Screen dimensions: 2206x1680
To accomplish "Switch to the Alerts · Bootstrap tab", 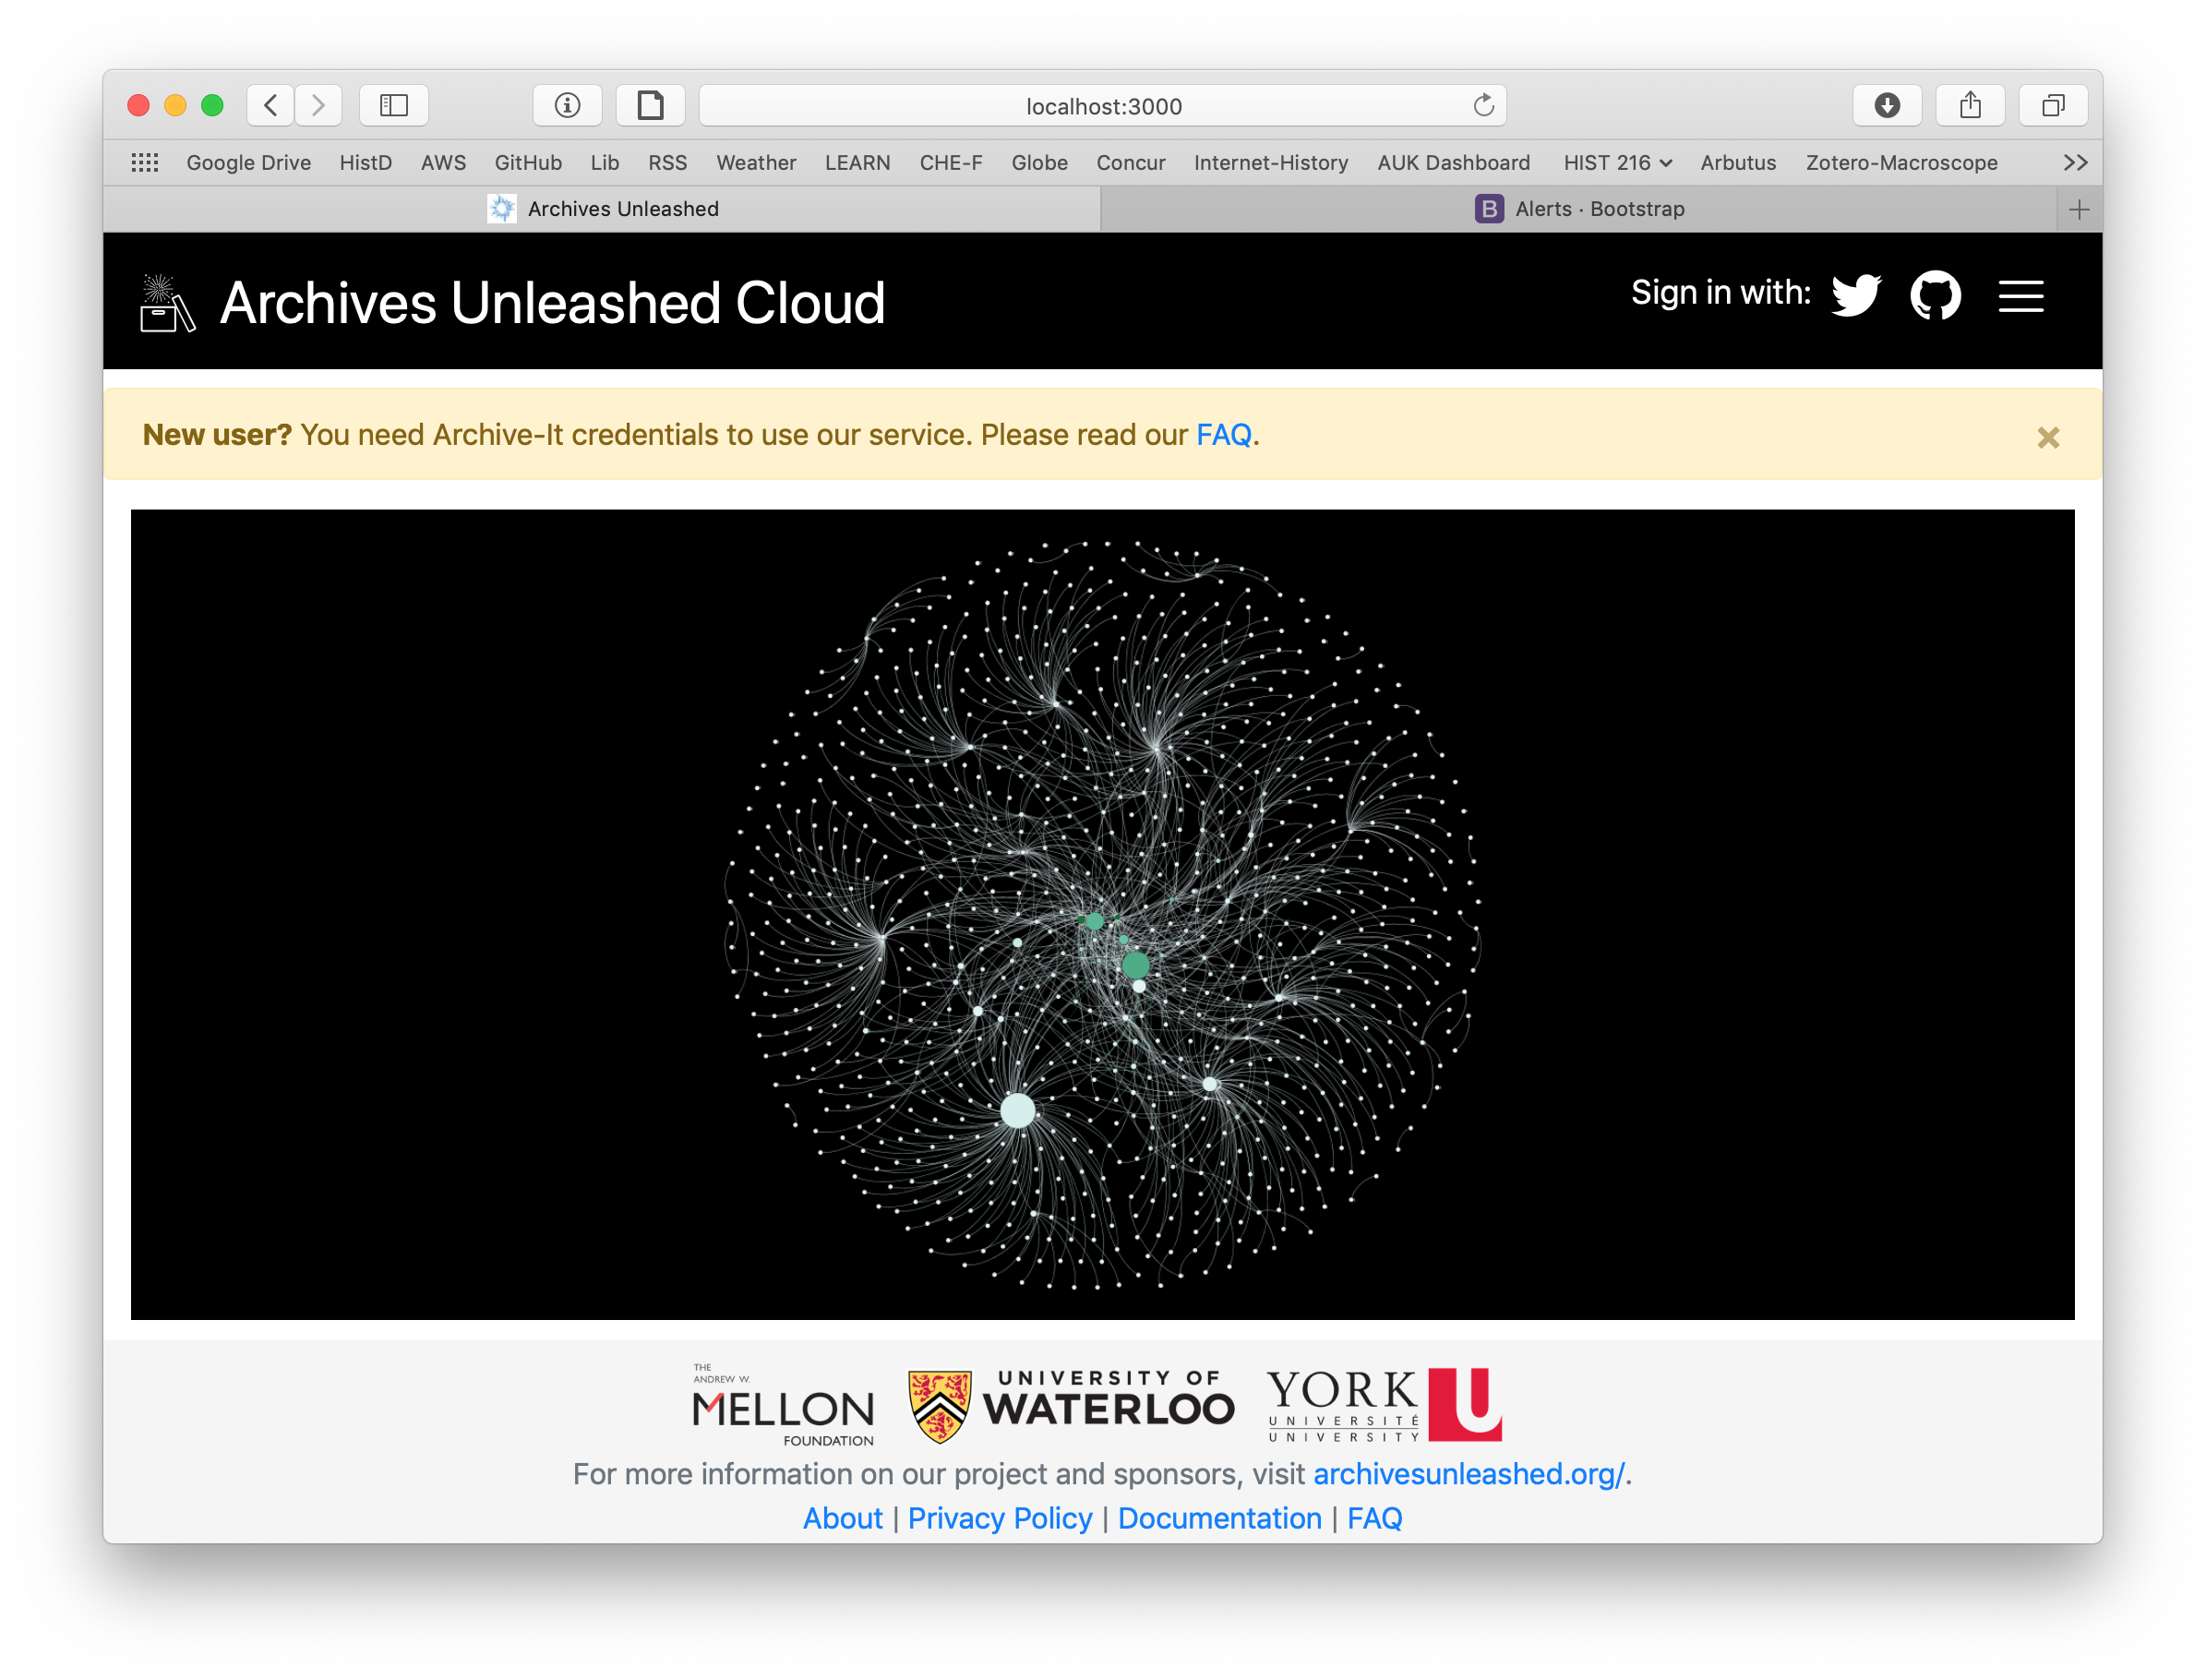I will 1579,209.
